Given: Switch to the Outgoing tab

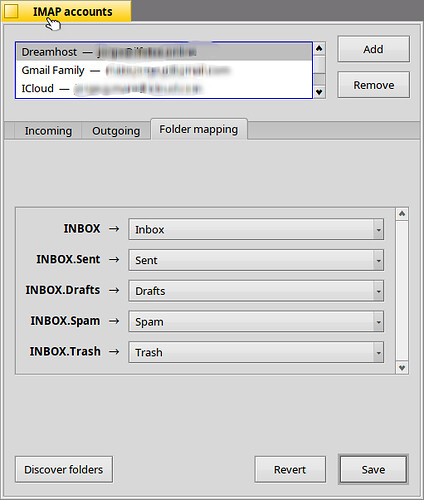Looking at the screenshot, I should (x=116, y=131).
